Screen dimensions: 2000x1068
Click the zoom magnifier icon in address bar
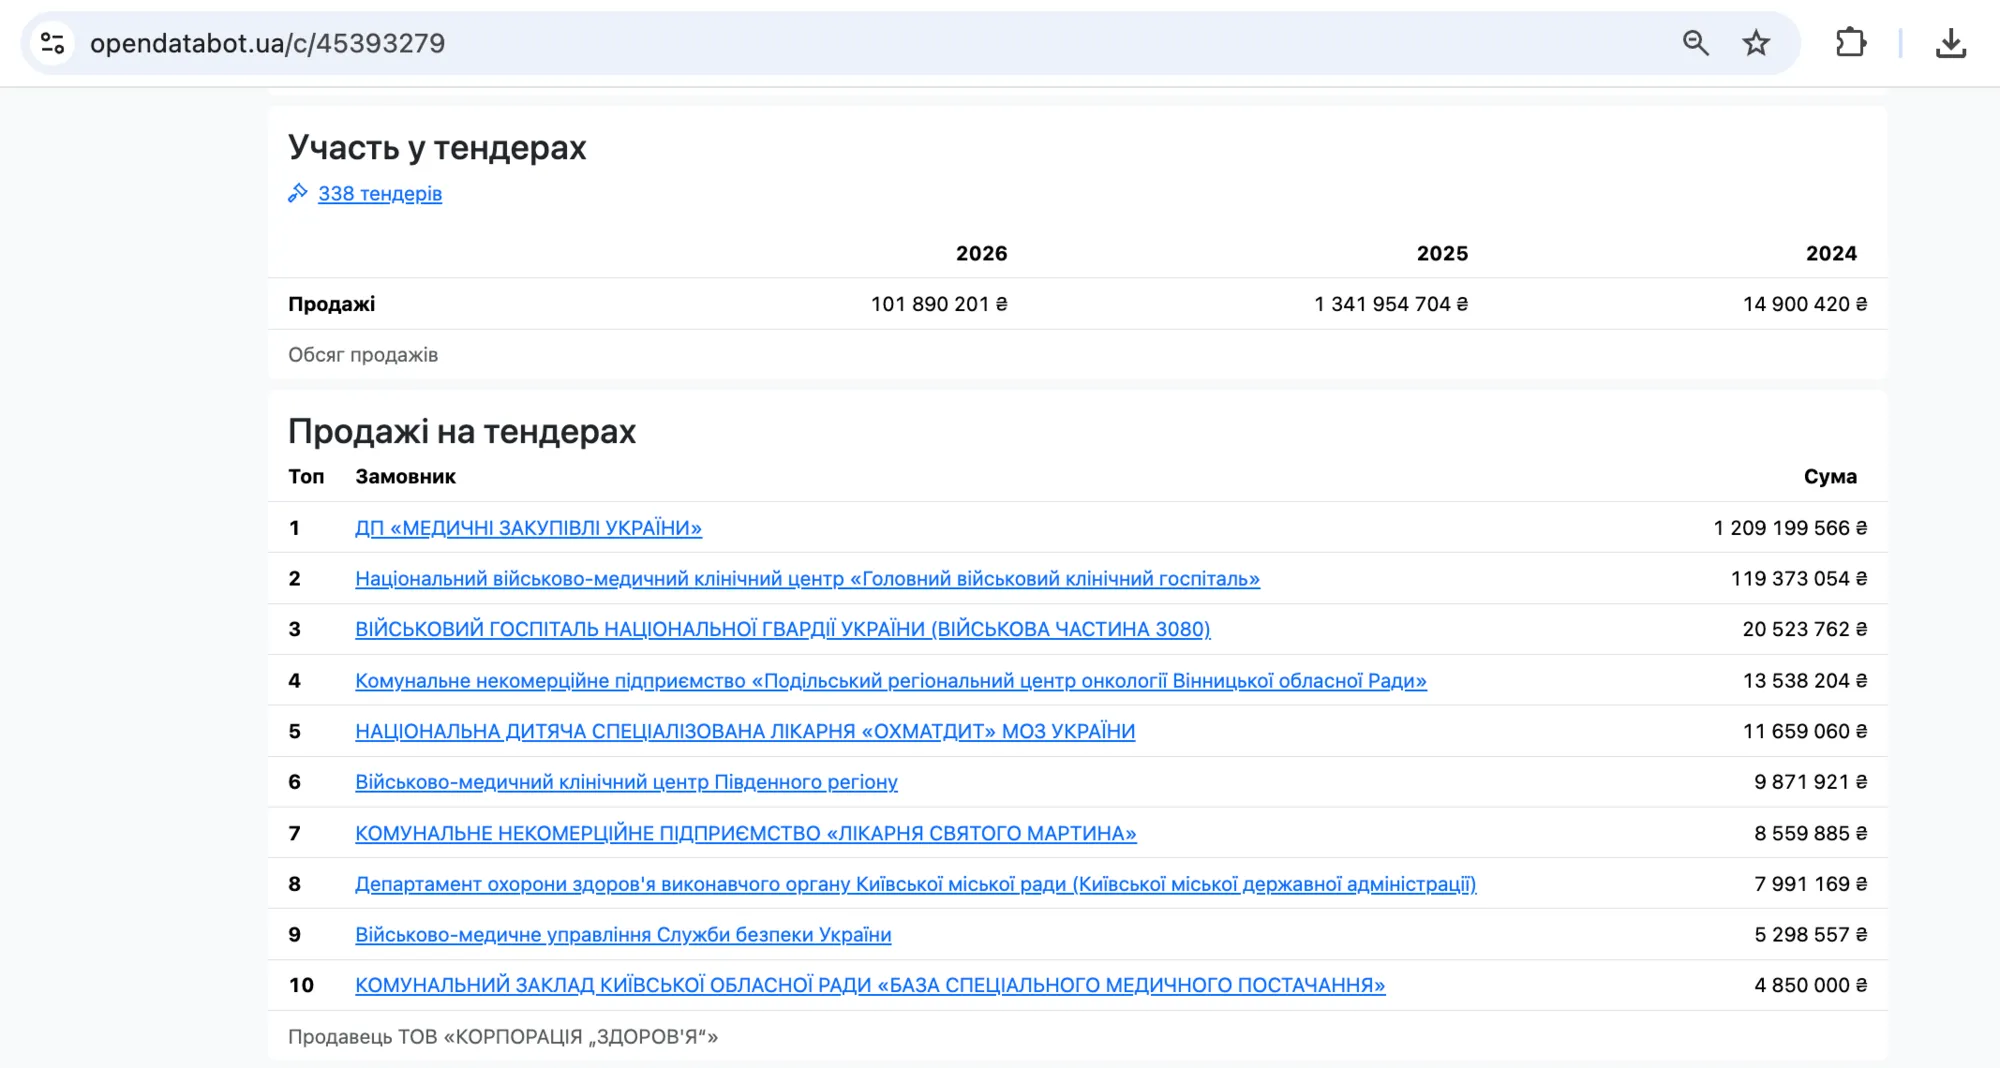[x=1695, y=43]
